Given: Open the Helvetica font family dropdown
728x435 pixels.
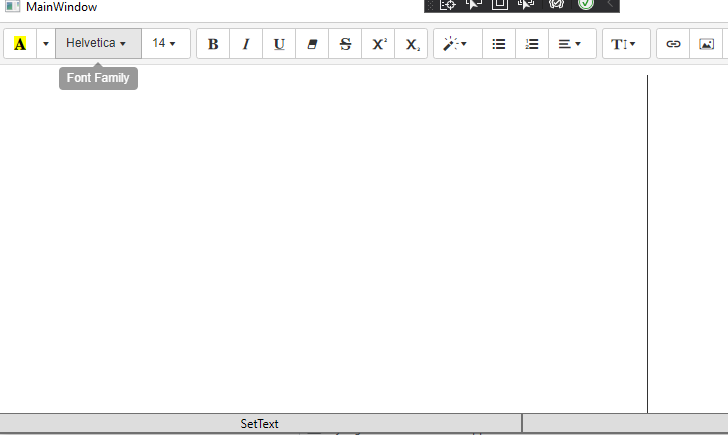Looking at the screenshot, I should click(x=98, y=44).
